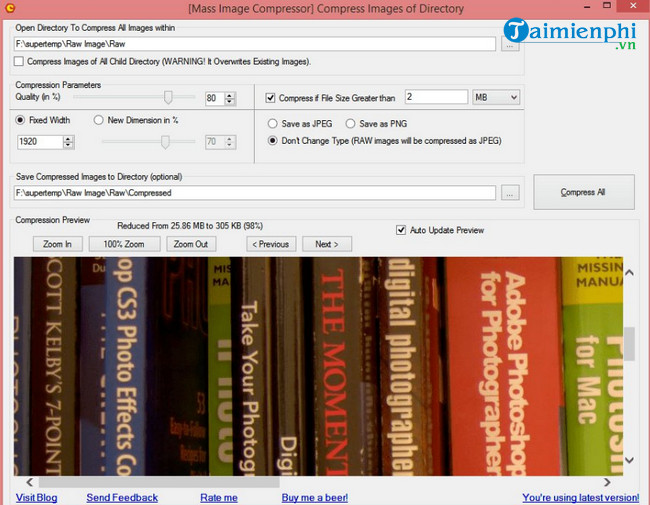Click the book spines preview image
The height and width of the screenshot is (505, 650).
click(x=318, y=366)
